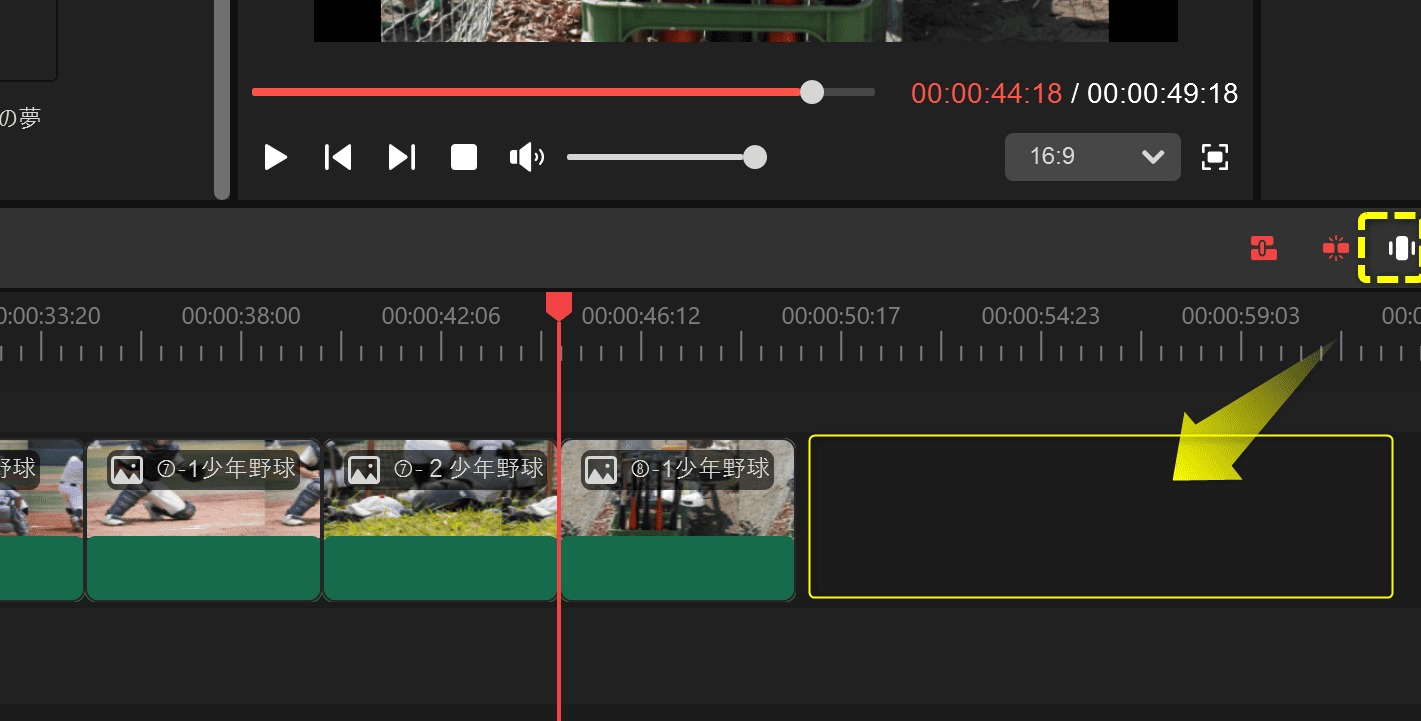Viewport: 1421px width, 721px height.
Task: Click the image icon on clip ⑦-2少年野球
Action: click(363, 468)
